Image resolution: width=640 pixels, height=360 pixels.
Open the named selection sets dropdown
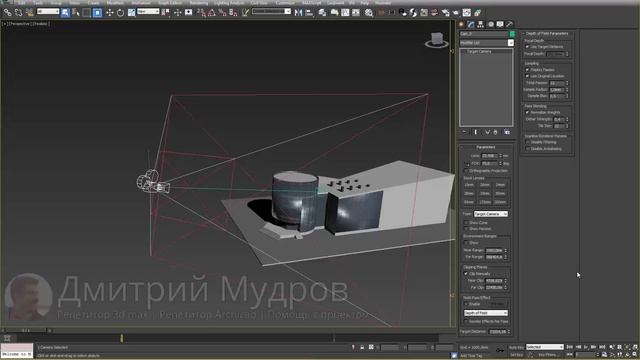271,12
